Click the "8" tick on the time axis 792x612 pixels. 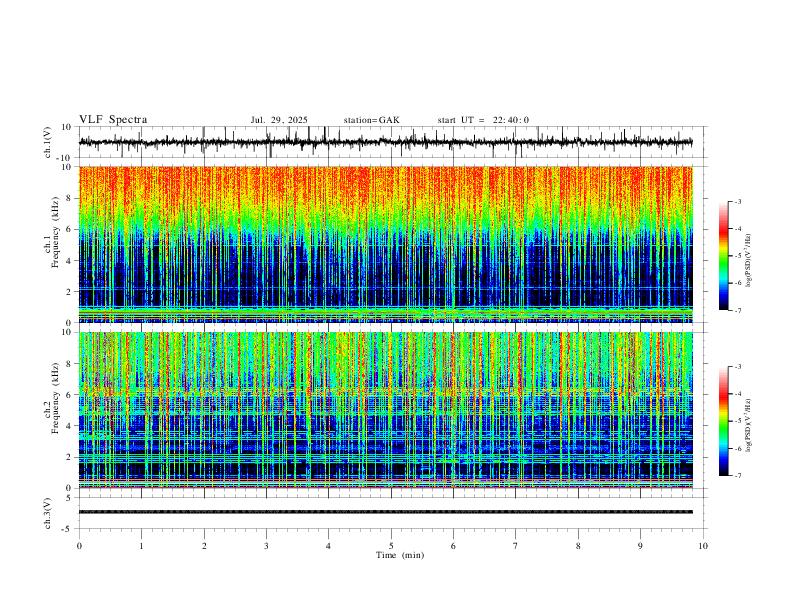(x=578, y=546)
